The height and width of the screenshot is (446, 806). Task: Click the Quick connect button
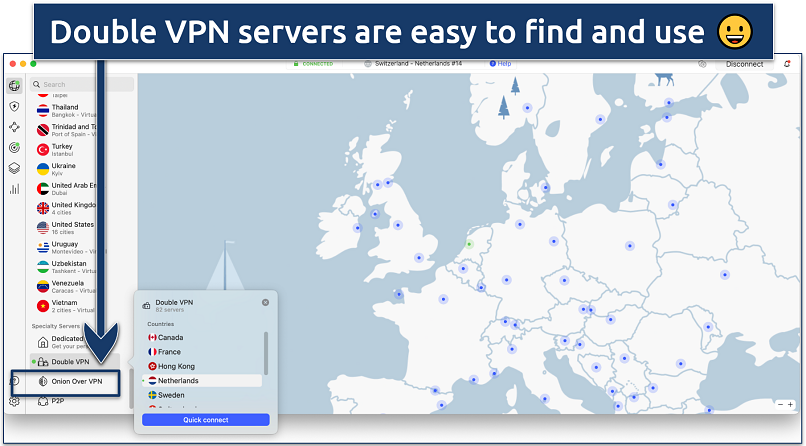point(205,420)
